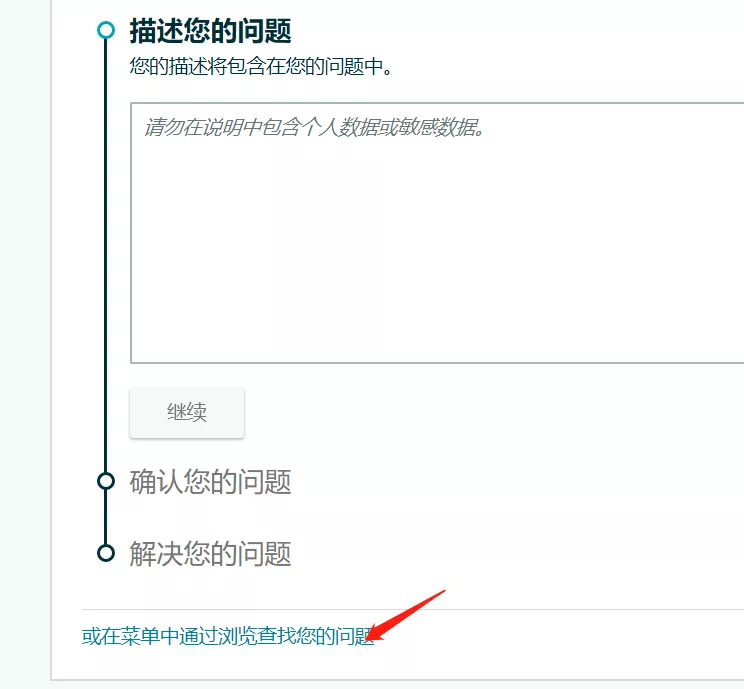Viewport: 744px width, 689px height.
Task: Click the problem description text area
Action: (437, 233)
